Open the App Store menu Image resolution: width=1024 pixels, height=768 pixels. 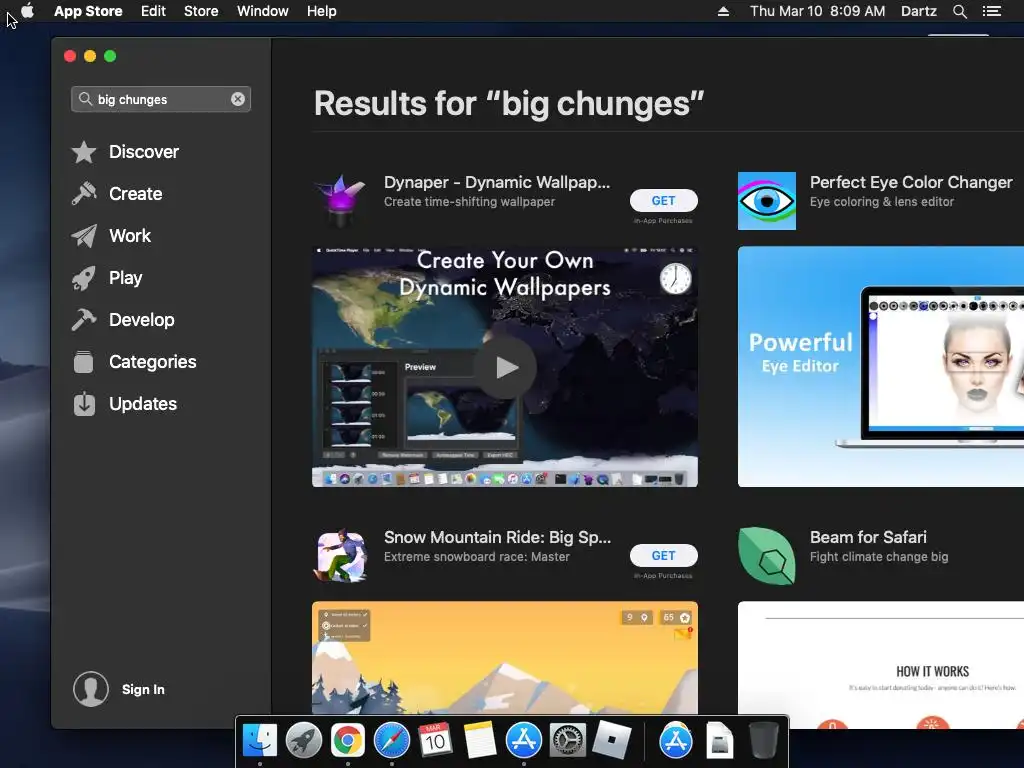point(88,11)
